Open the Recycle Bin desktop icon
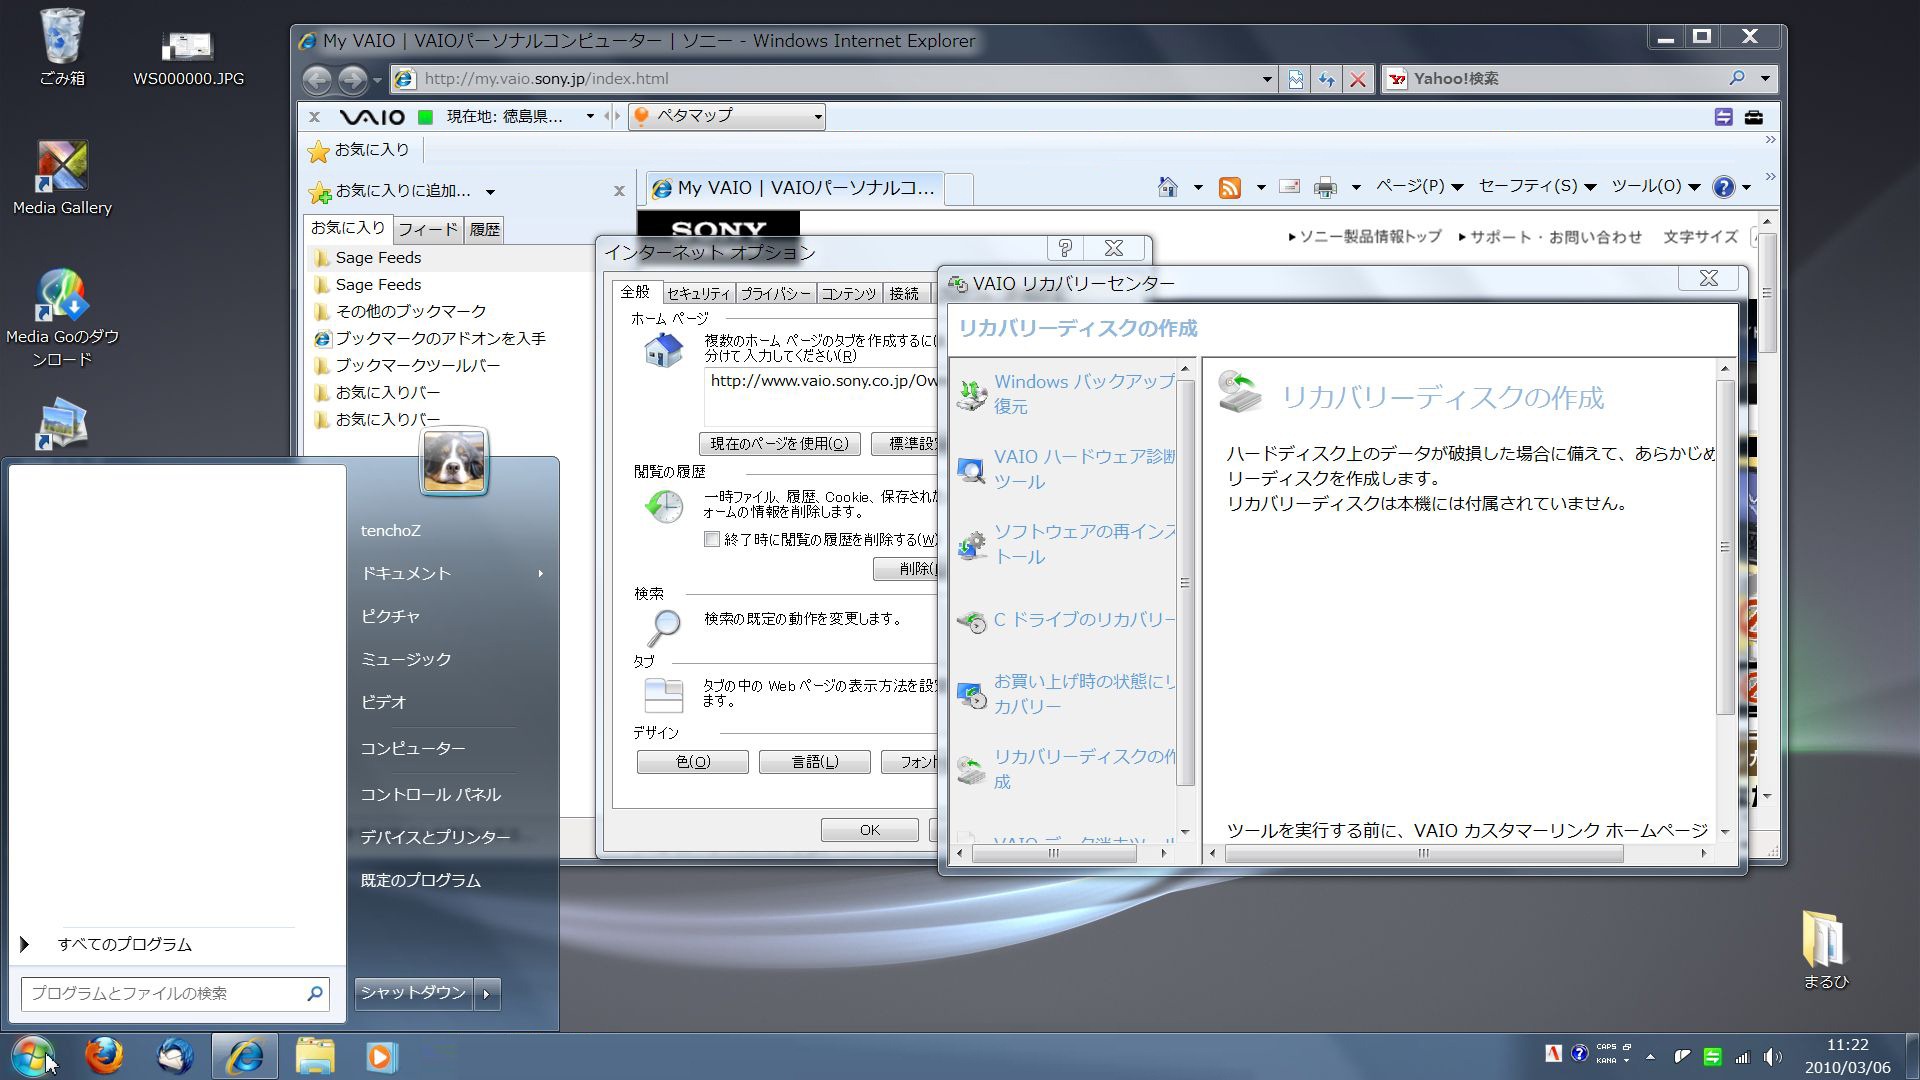Screen dimensions: 1920x1080 coord(62,47)
